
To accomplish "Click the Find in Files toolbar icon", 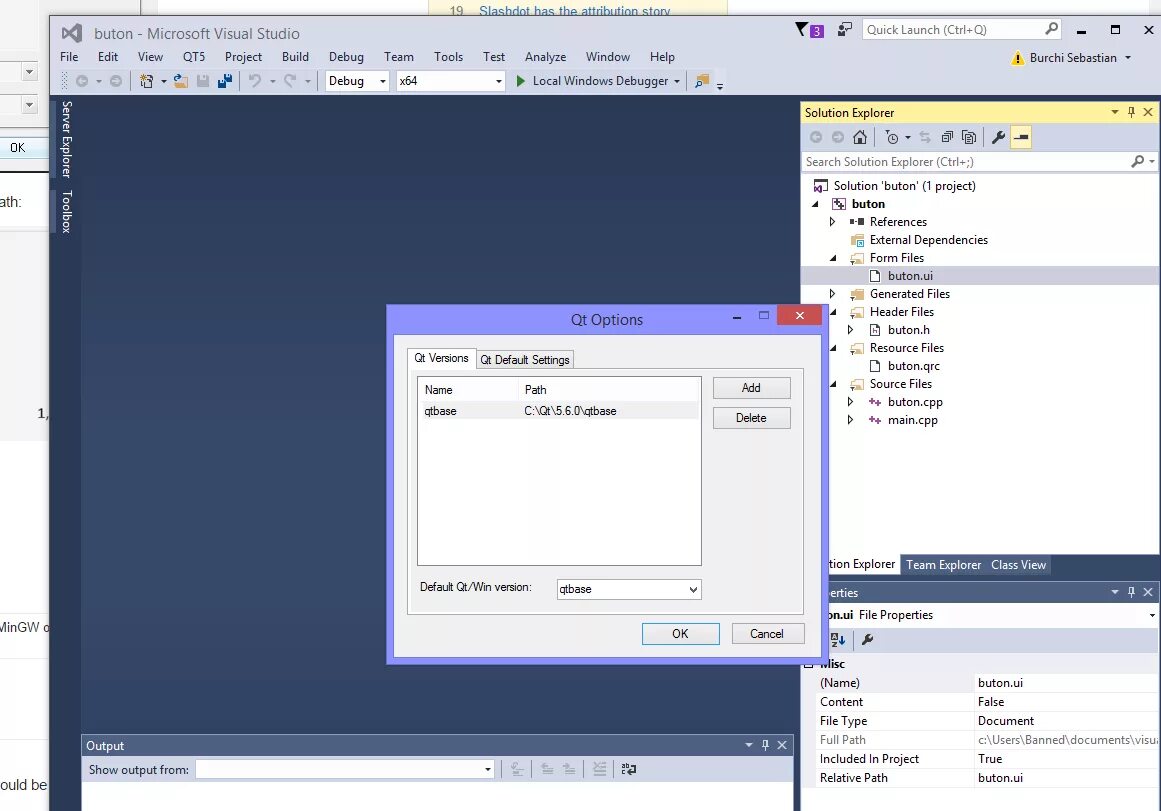I will (x=702, y=81).
